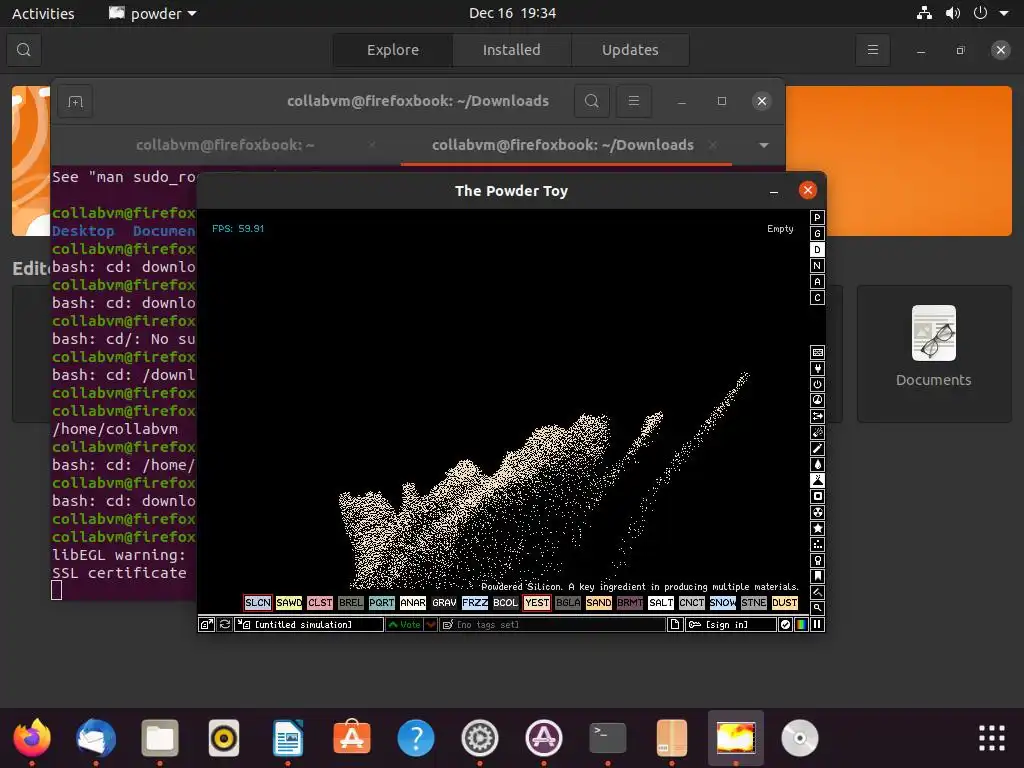Open the Sensors category gauge icon
This screenshot has width=1024, height=768.
tap(817, 400)
